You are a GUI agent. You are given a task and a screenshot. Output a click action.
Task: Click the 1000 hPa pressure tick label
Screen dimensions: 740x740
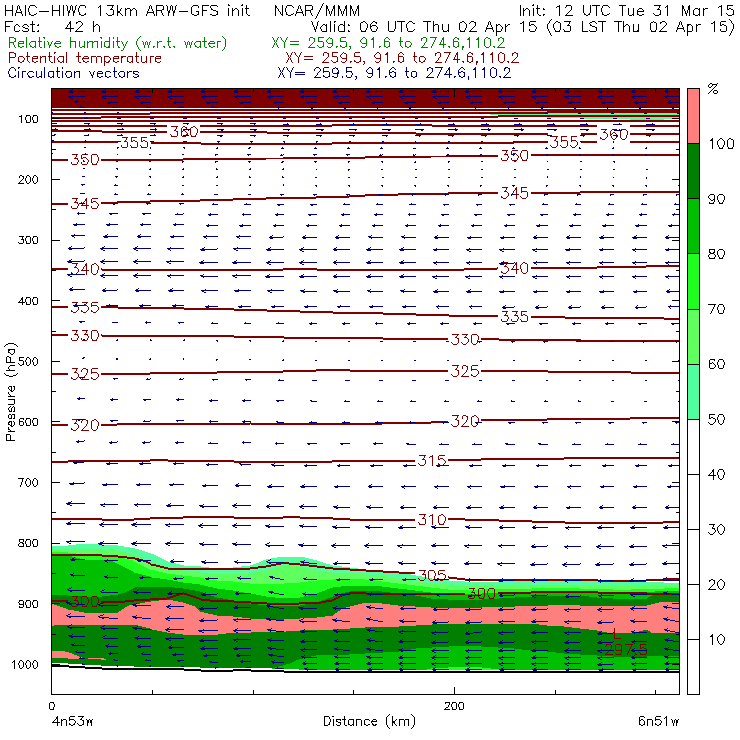pos(25,664)
